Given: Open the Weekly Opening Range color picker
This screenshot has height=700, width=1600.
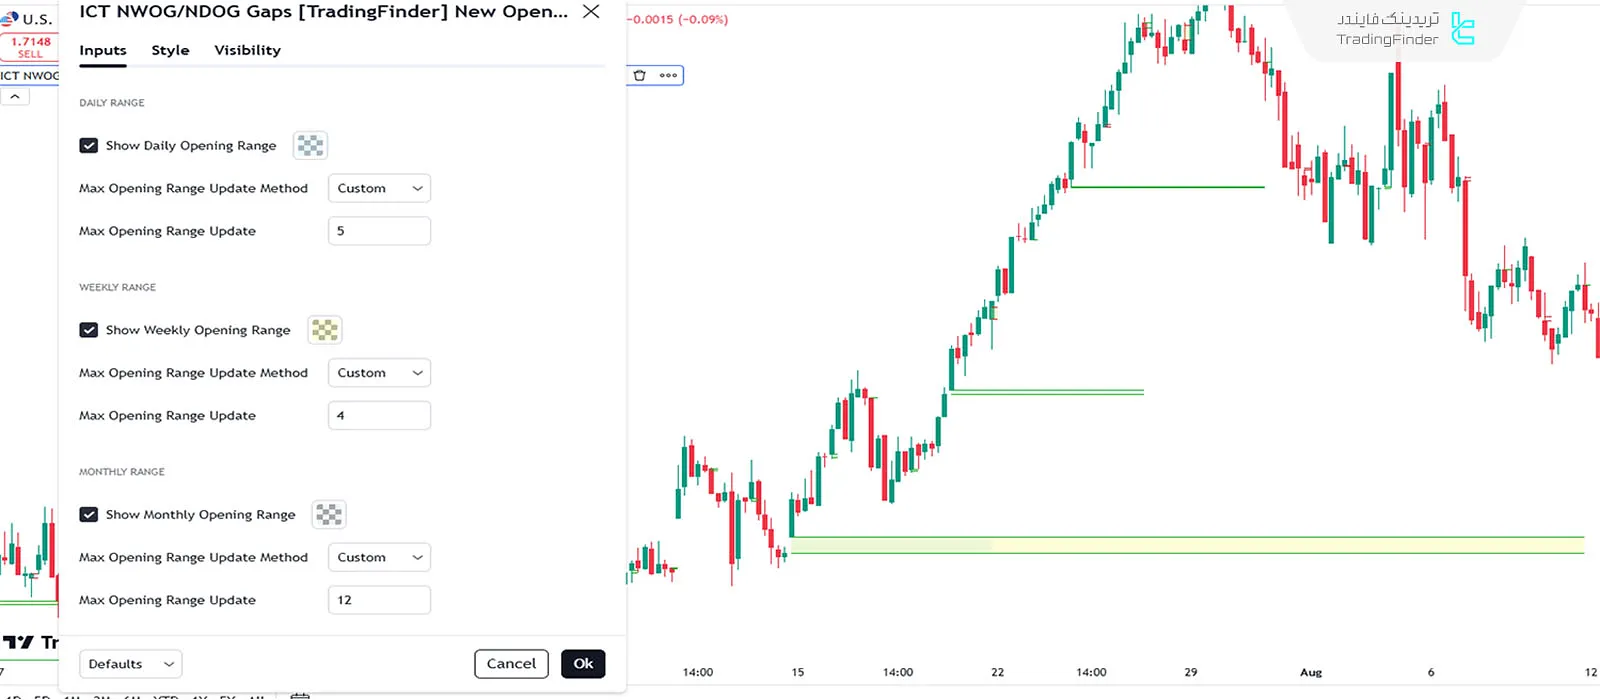Looking at the screenshot, I should point(324,330).
